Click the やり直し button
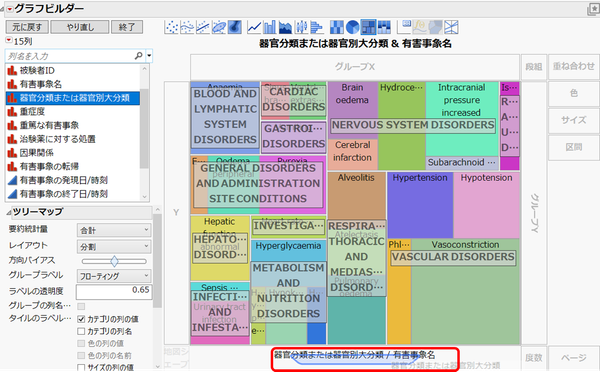This screenshot has height=372, width=600. tap(80, 27)
